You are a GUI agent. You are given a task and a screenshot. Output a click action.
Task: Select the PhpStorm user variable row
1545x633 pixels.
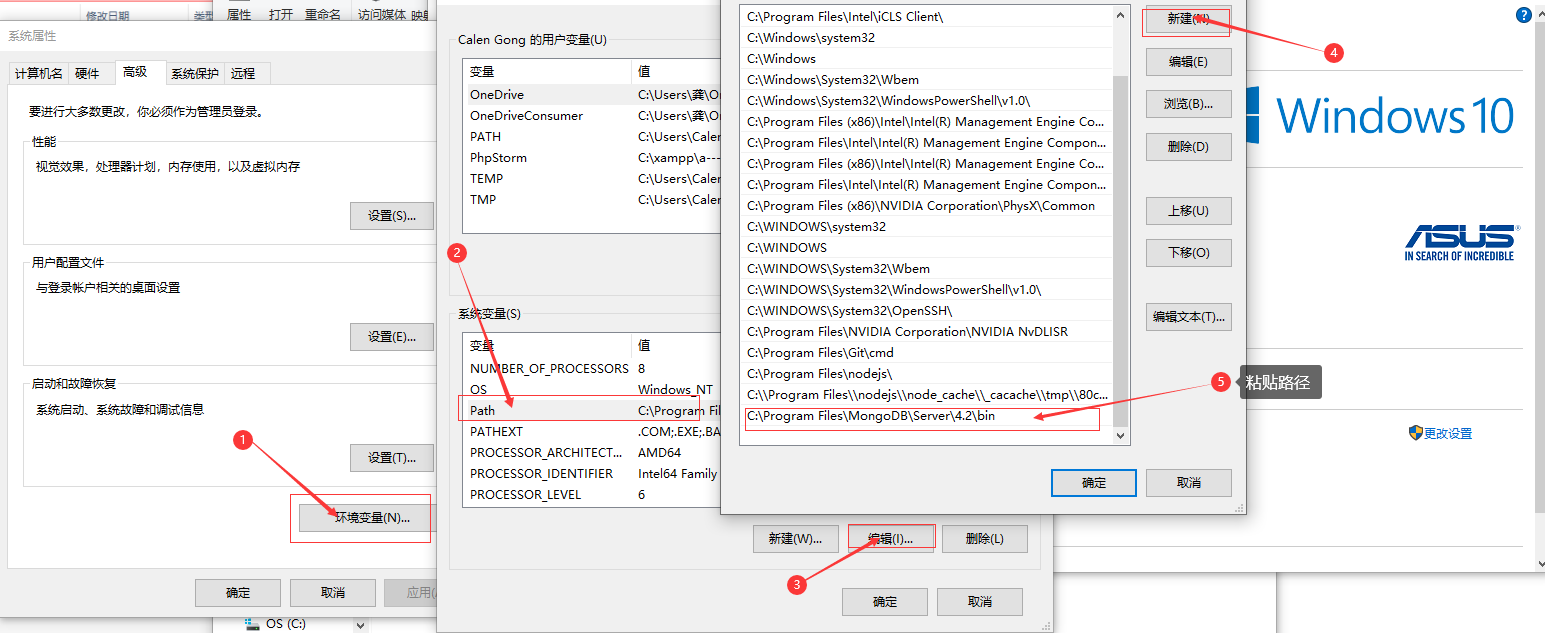pyautogui.click(x=592, y=158)
